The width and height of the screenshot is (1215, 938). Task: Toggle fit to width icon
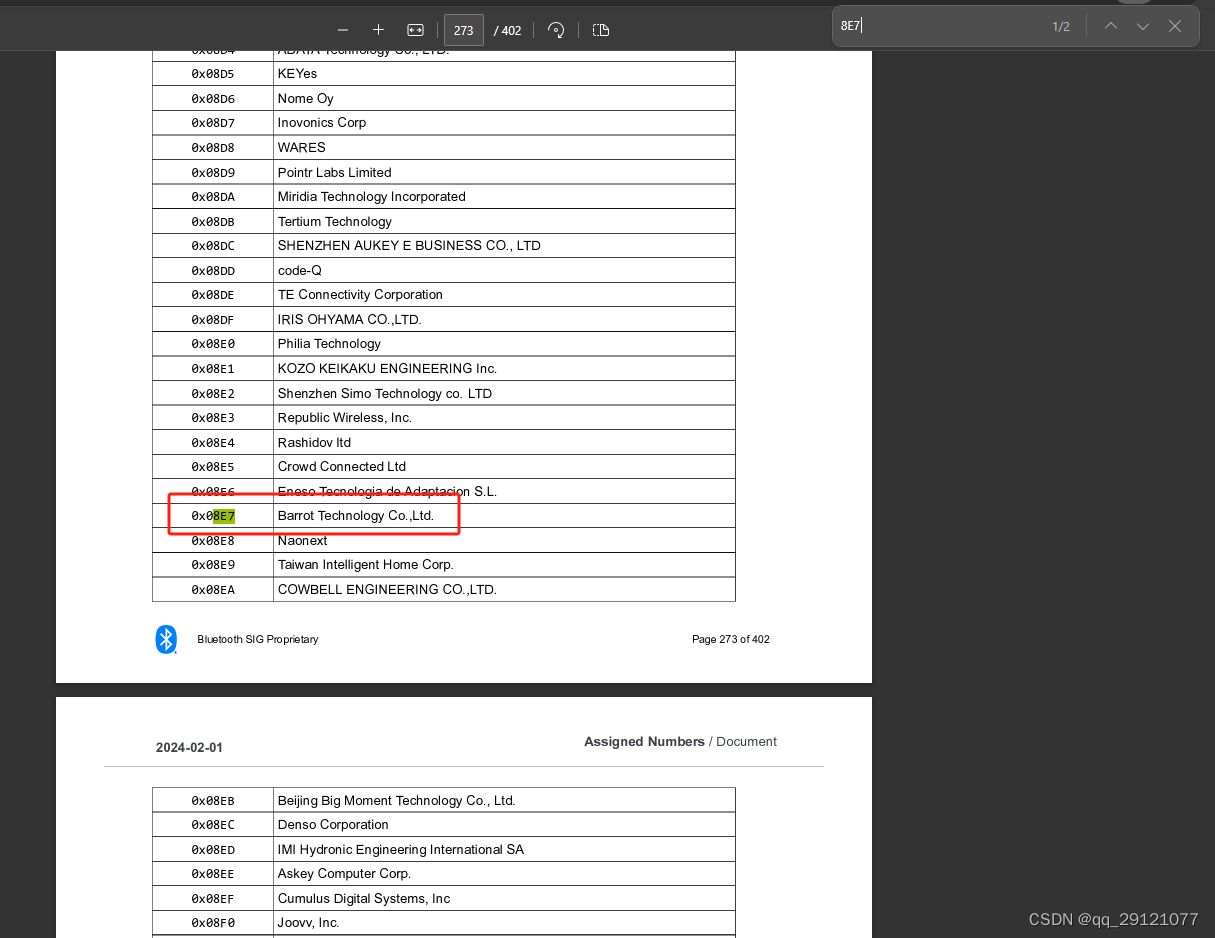coord(415,30)
